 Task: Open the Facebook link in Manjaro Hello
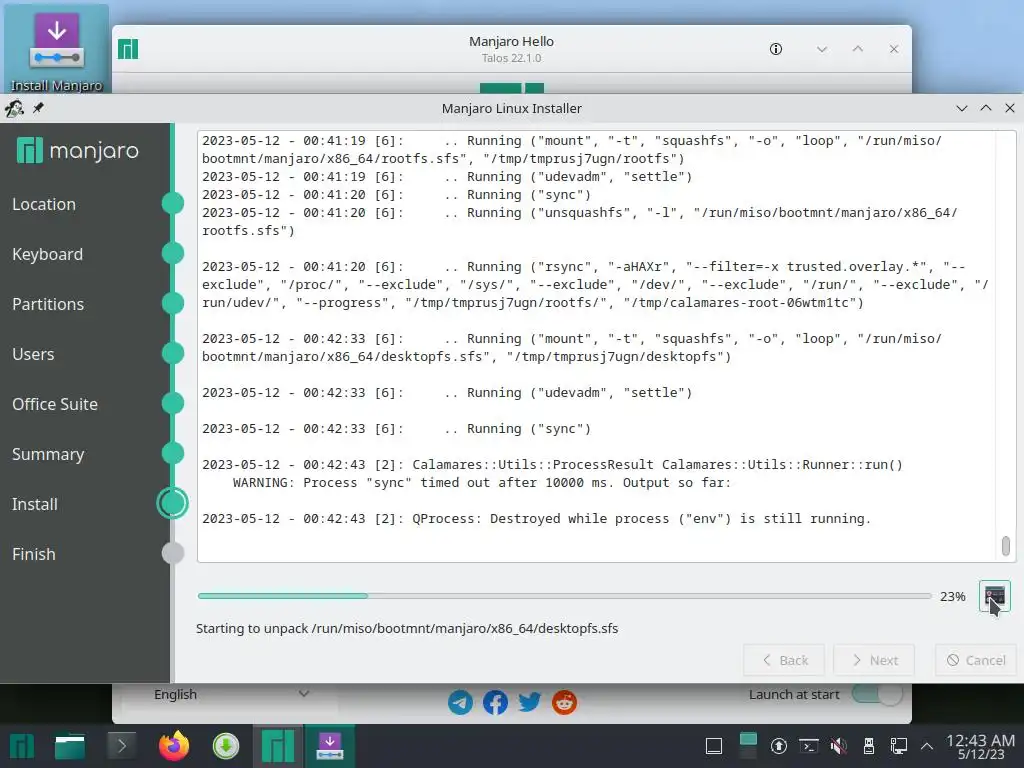coord(495,703)
